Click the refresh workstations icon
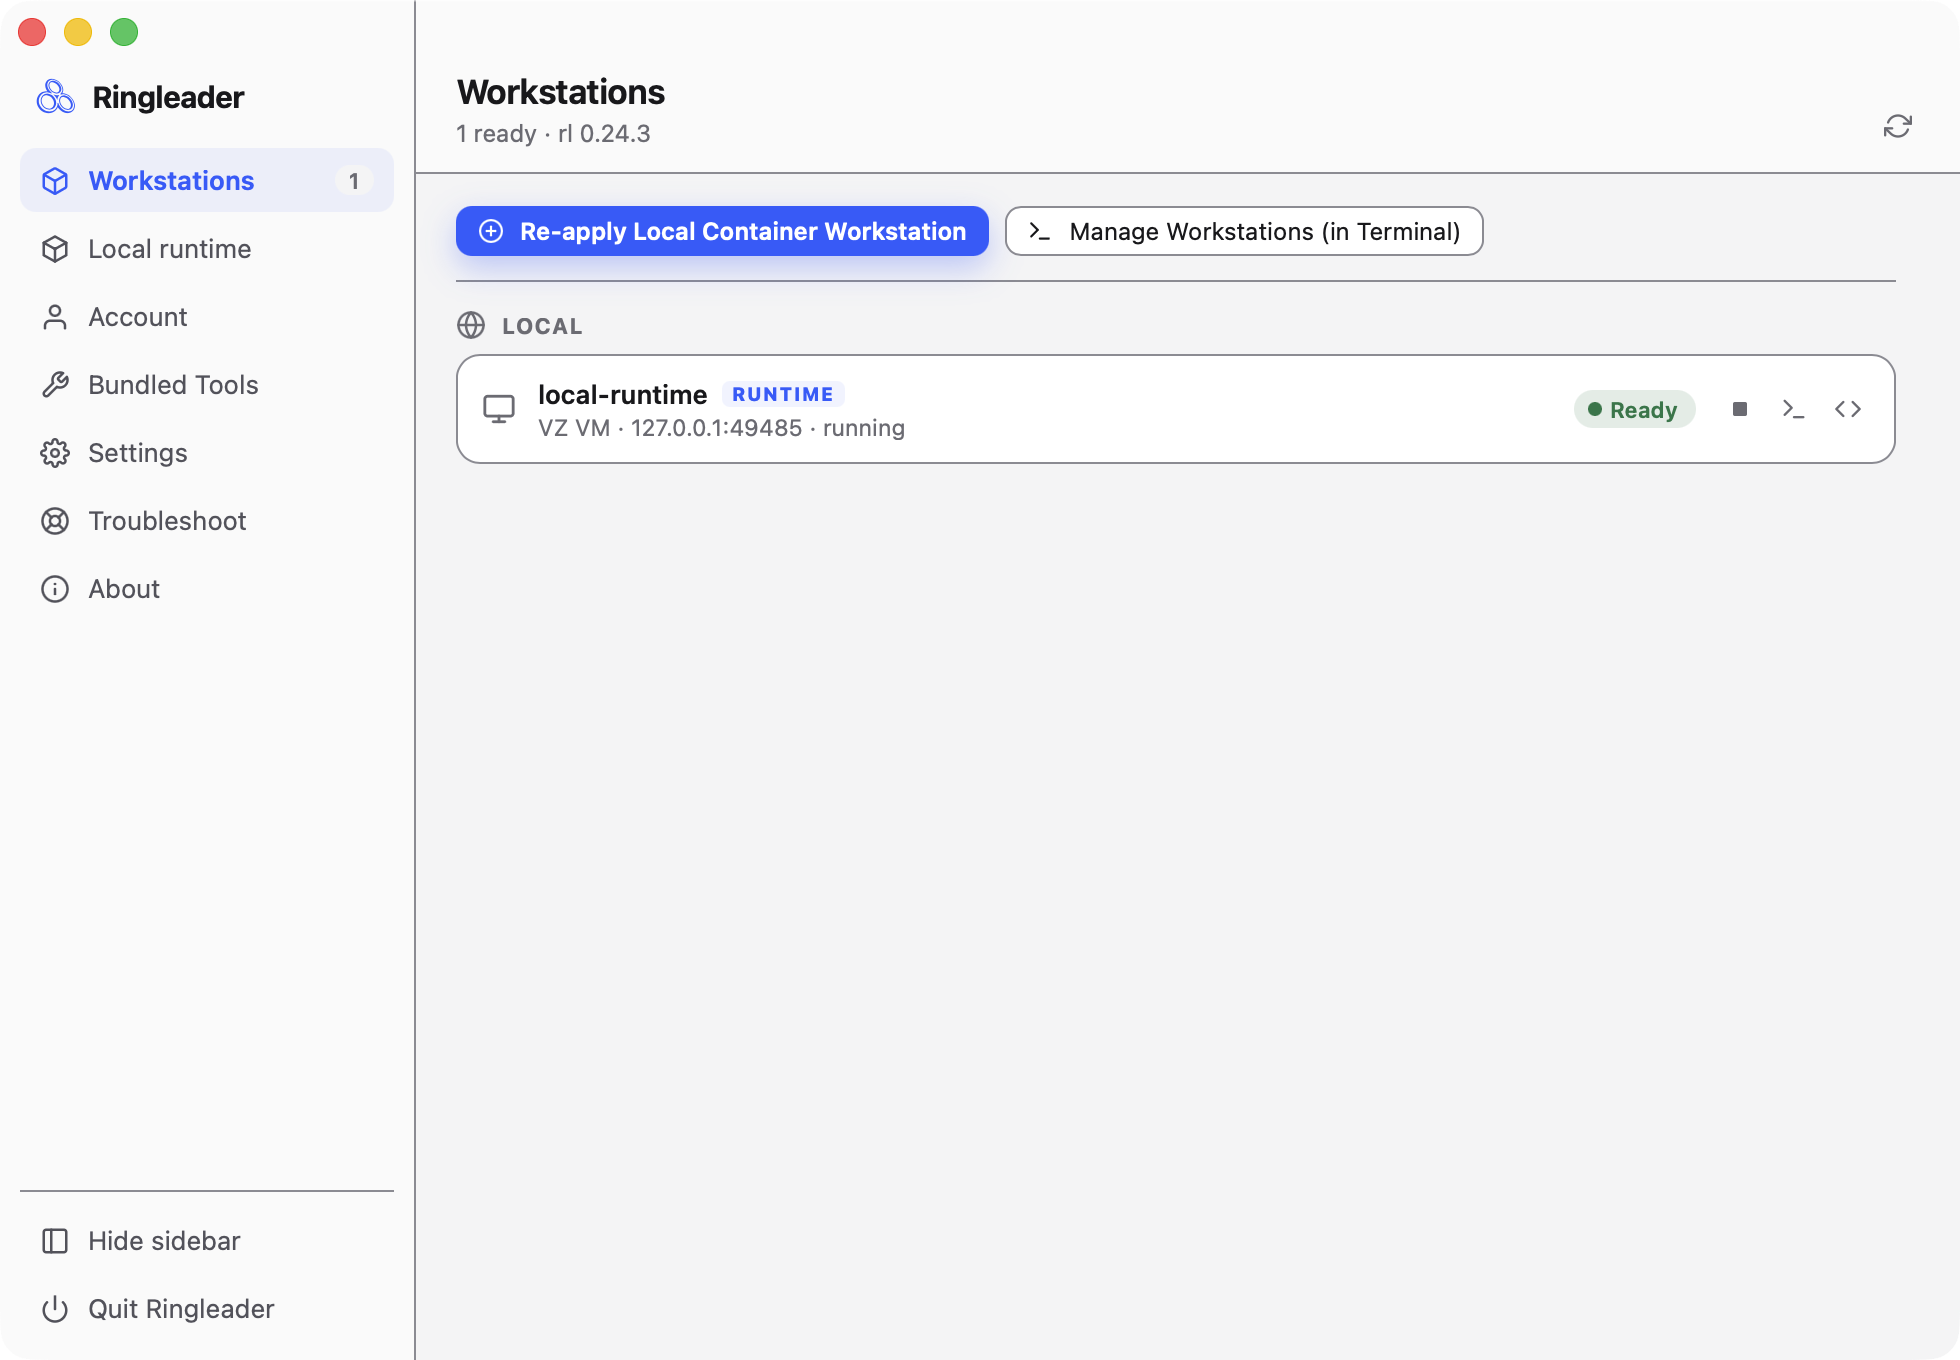 (1897, 126)
